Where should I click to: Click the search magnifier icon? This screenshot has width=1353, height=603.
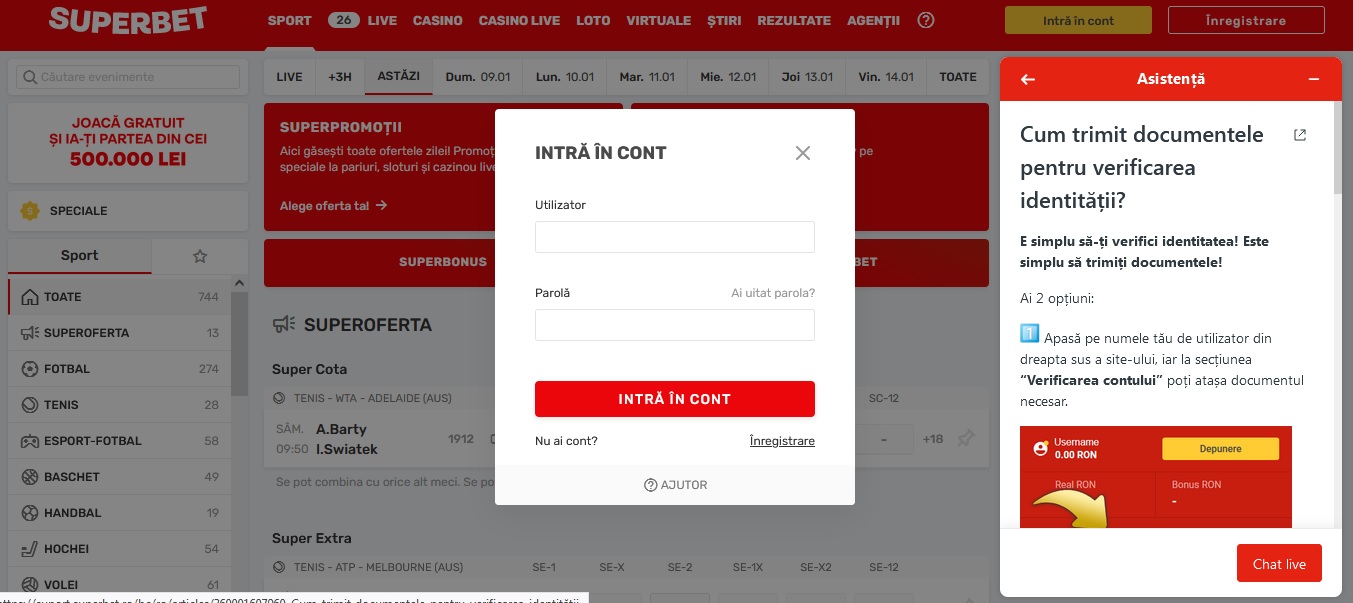click(29, 77)
